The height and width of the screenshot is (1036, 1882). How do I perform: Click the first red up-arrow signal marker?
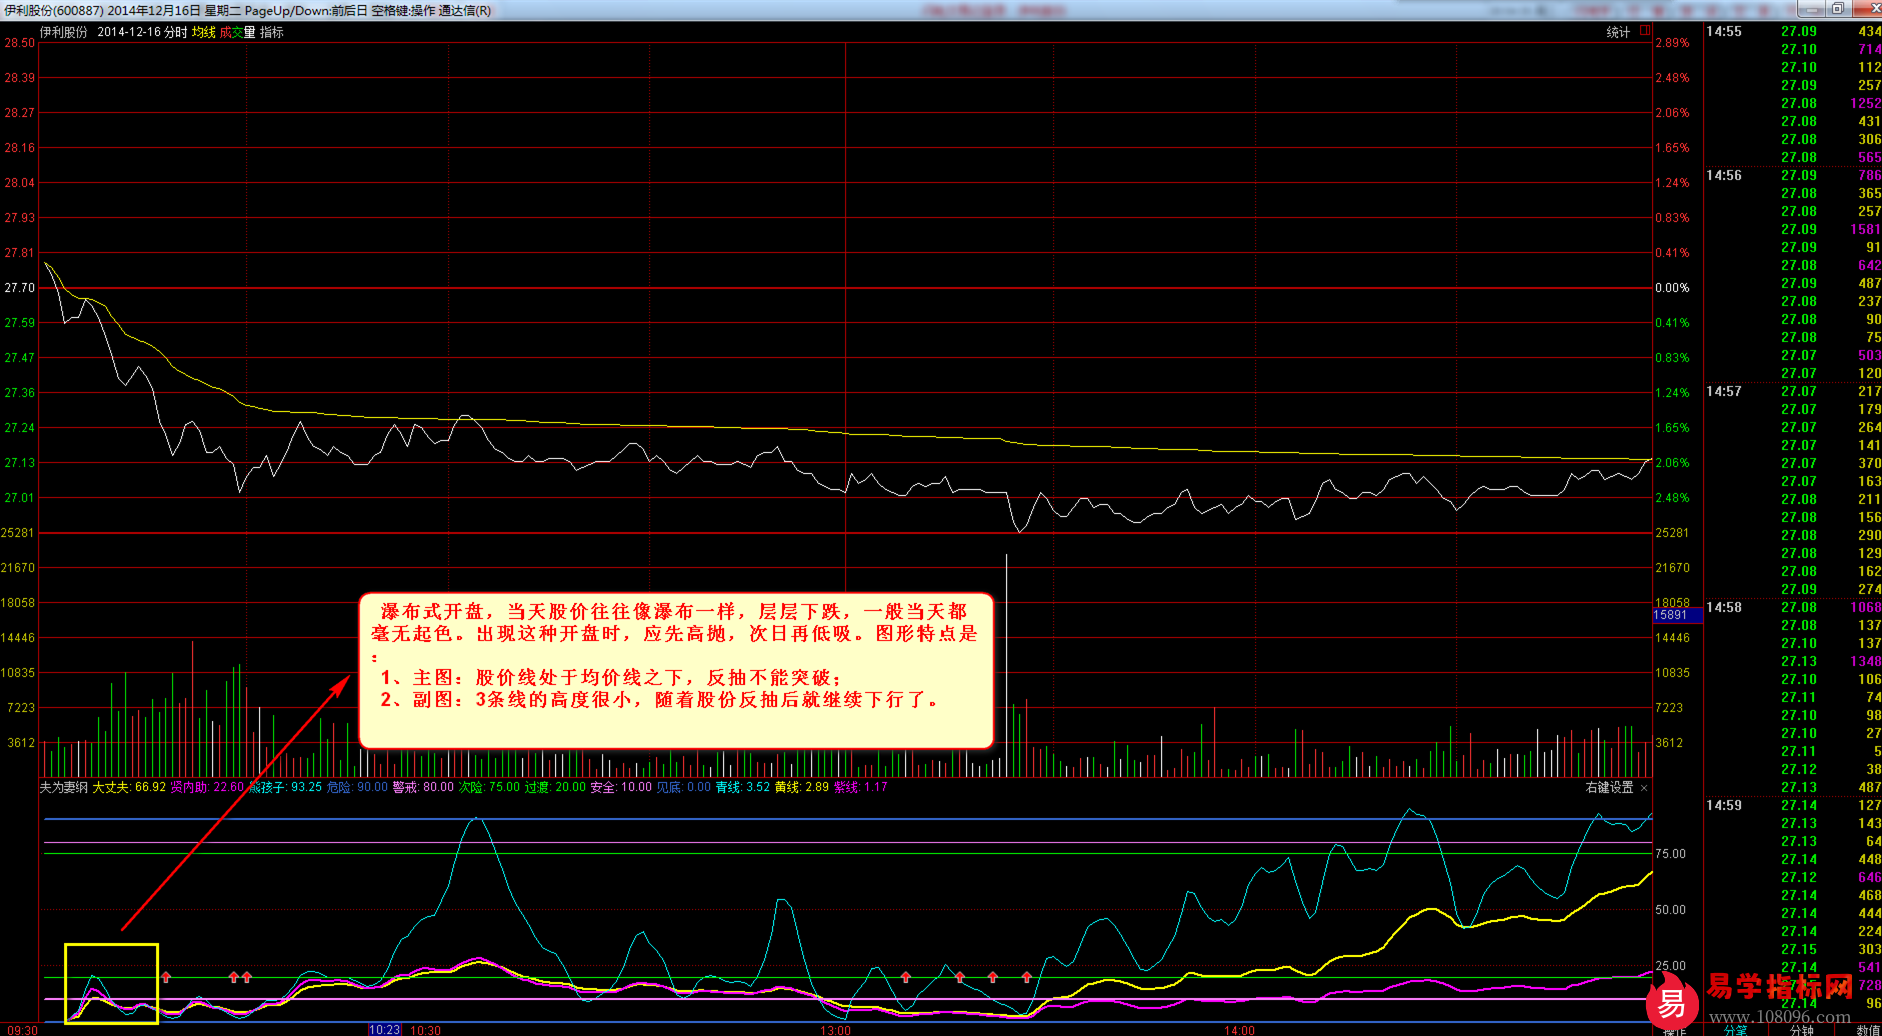166,977
